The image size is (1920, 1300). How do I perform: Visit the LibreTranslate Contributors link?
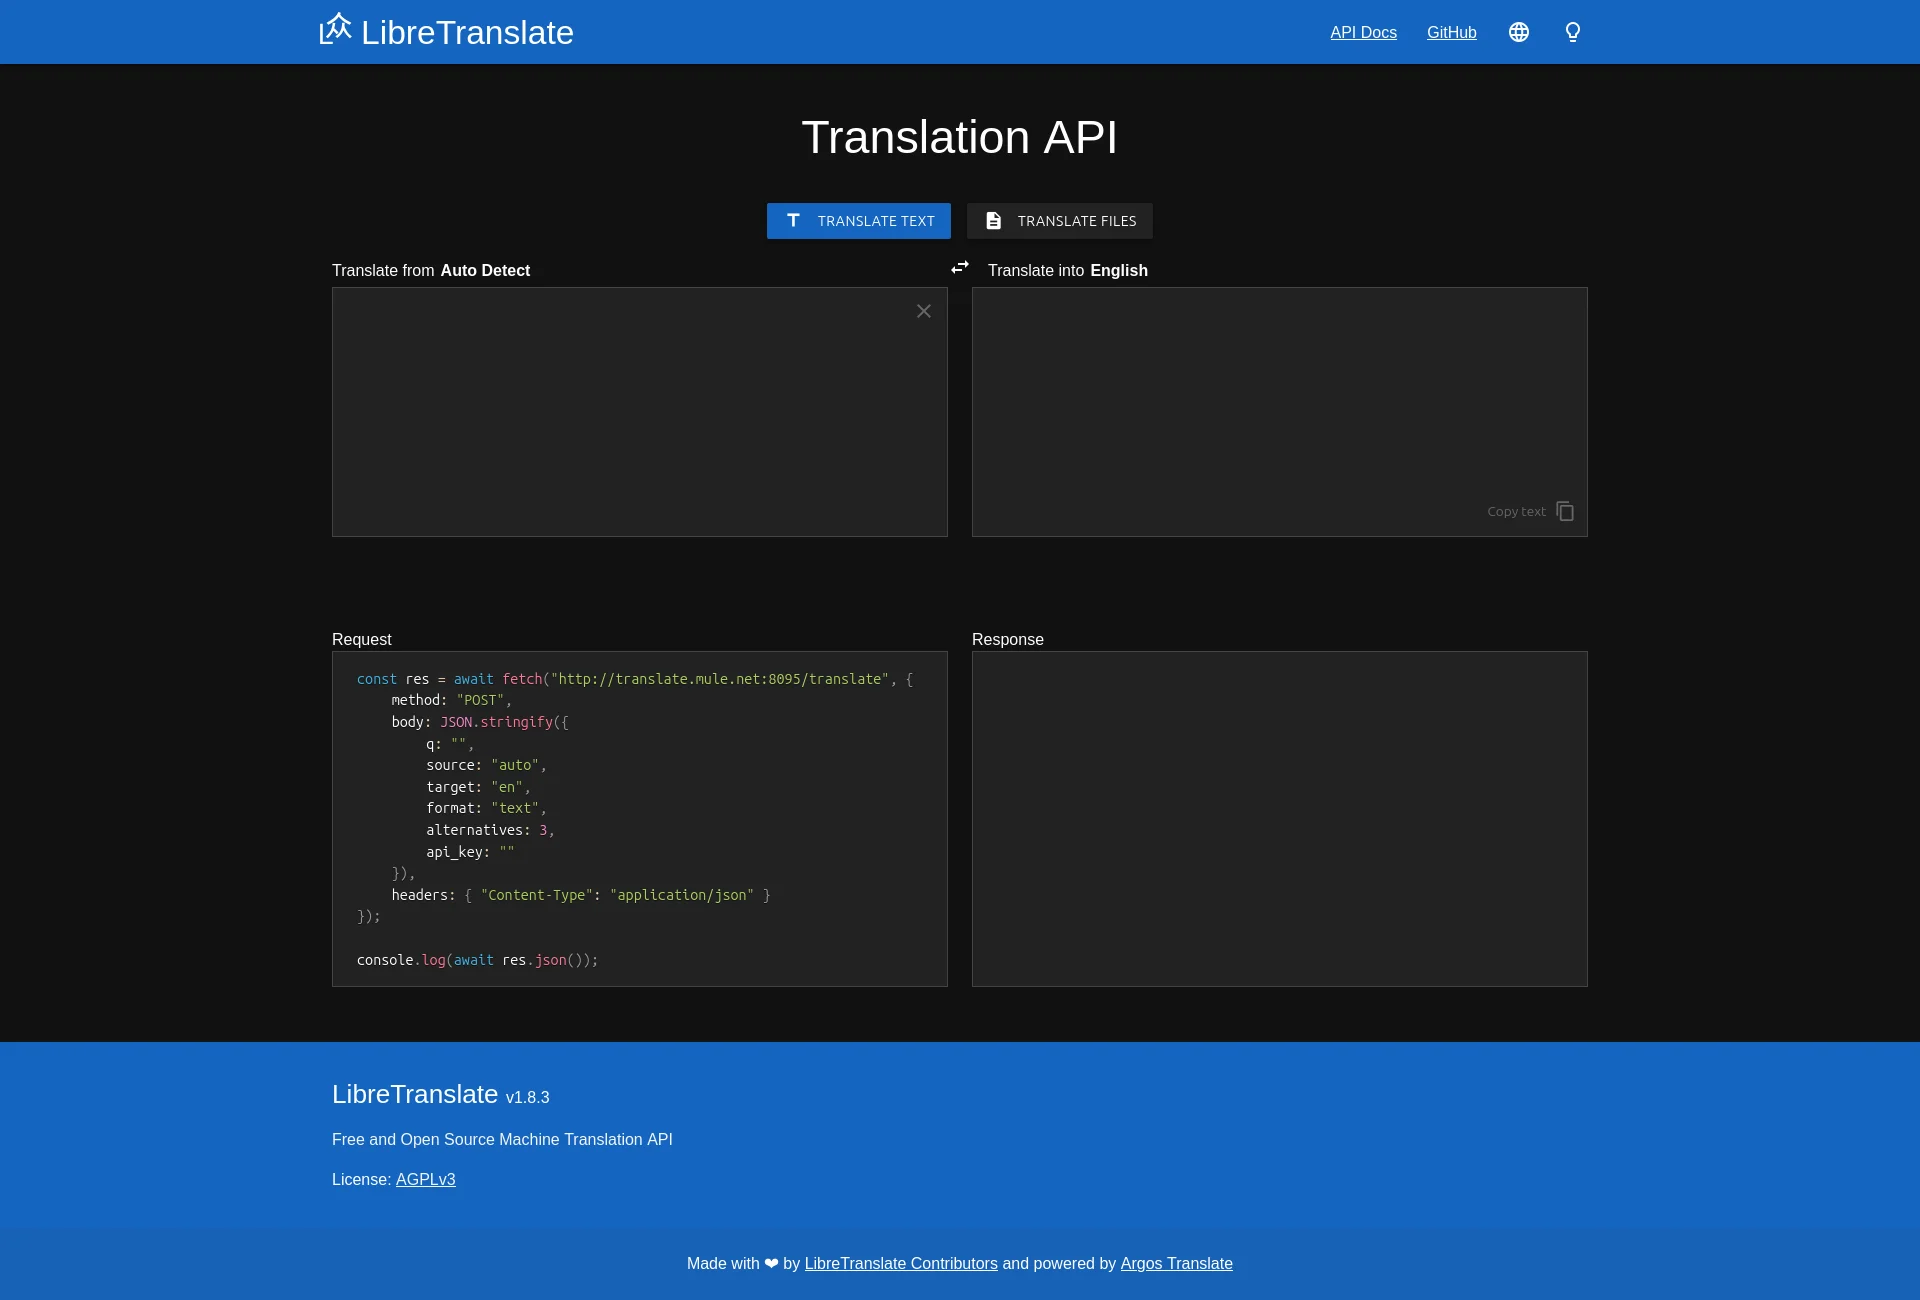pyautogui.click(x=901, y=1263)
